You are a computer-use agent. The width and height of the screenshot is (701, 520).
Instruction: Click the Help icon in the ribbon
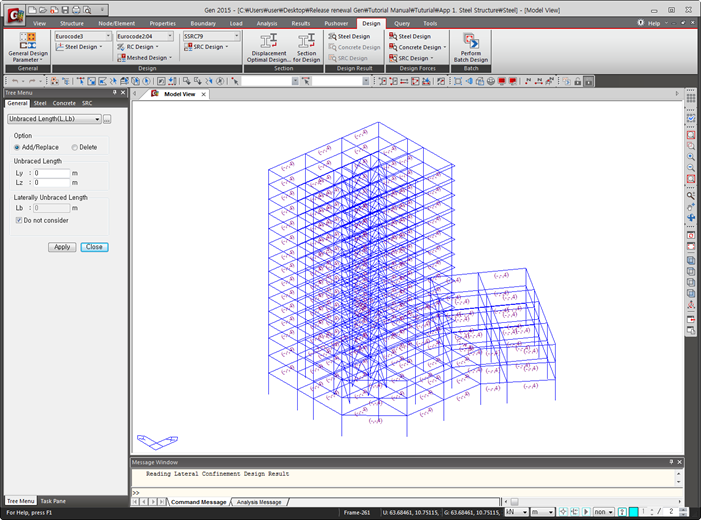(x=641, y=23)
